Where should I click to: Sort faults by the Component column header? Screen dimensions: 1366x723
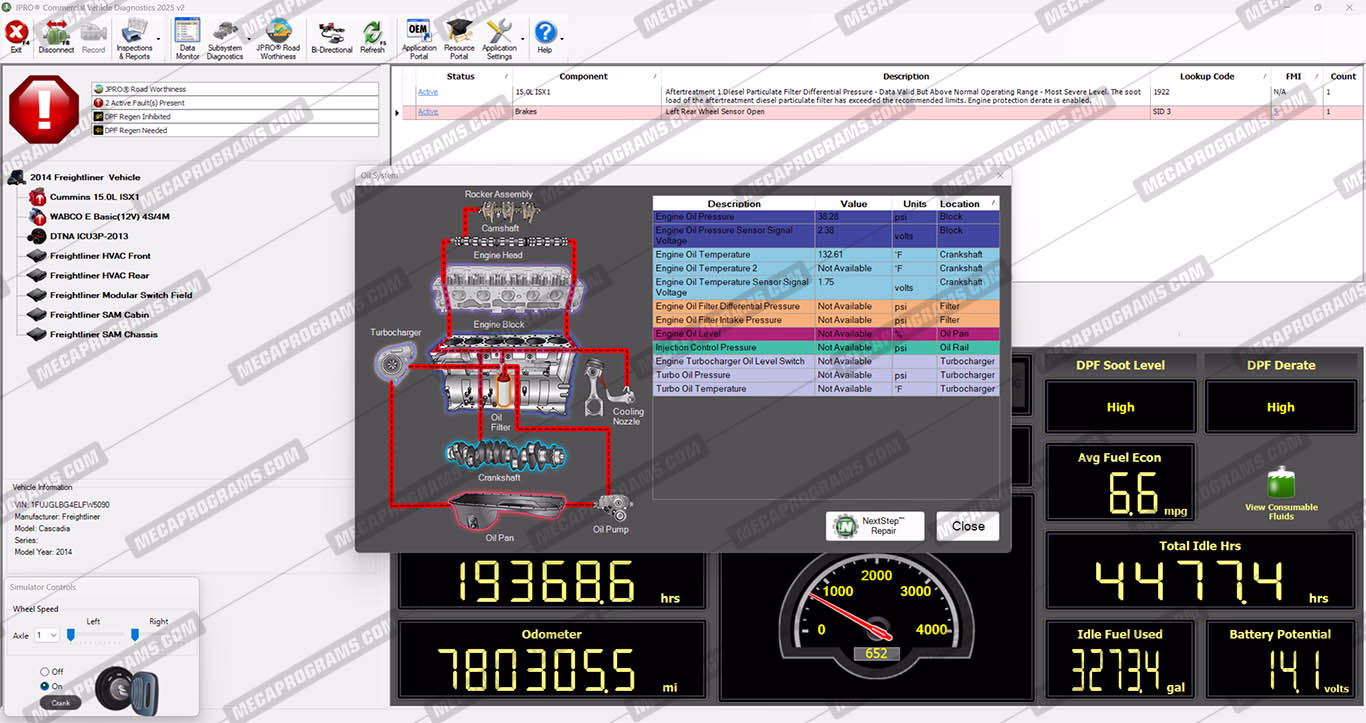coord(584,76)
